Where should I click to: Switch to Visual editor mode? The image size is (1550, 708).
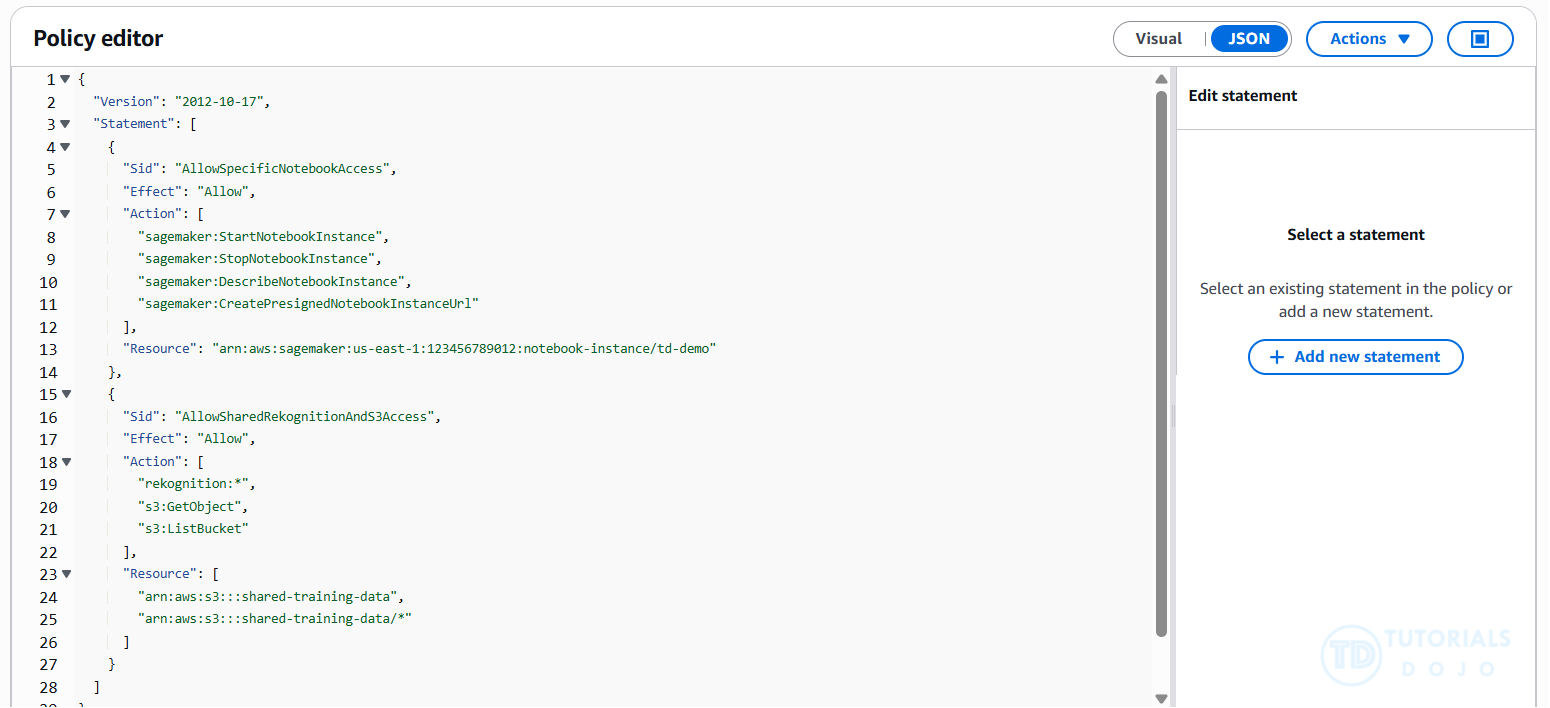click(x=1158, y=39)
